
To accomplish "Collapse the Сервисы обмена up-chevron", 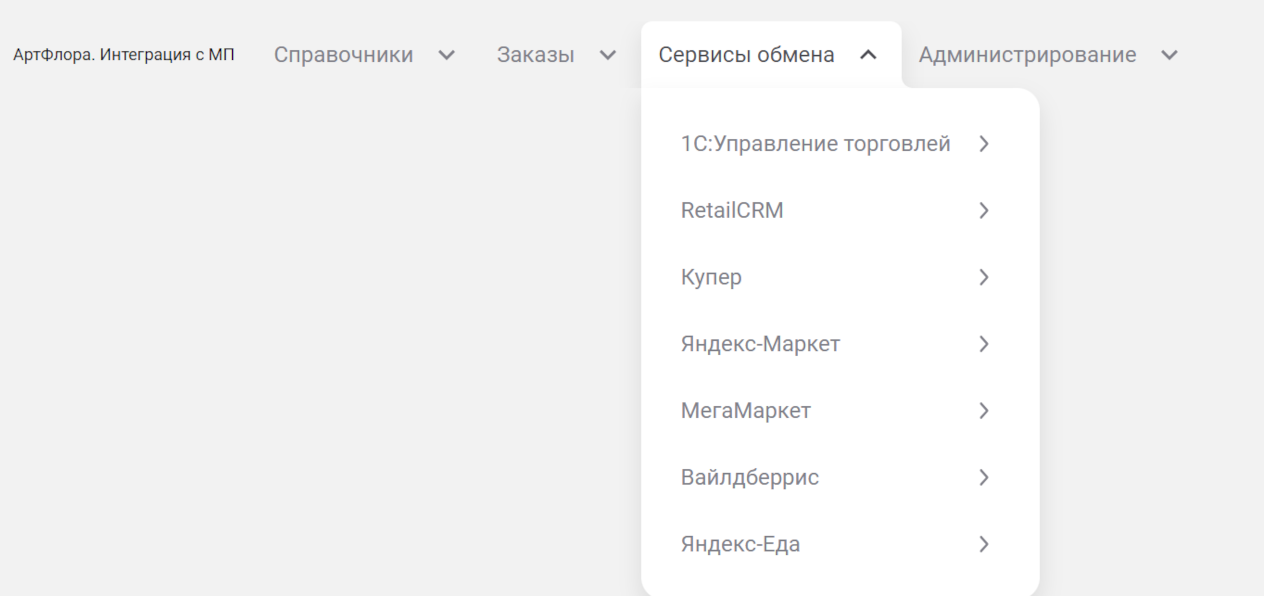I will tap(868, 55).
